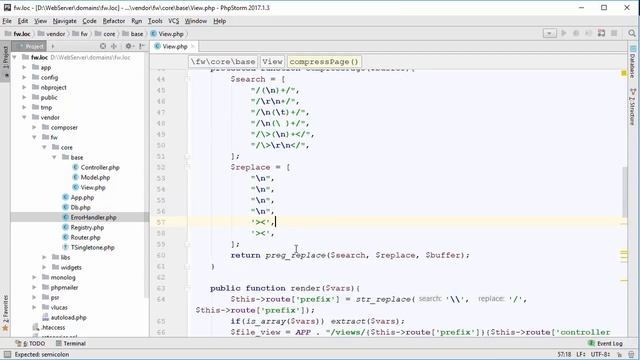Open Project panel settings gear
Viewport: 640px width, 360px height.
point(129,46)
